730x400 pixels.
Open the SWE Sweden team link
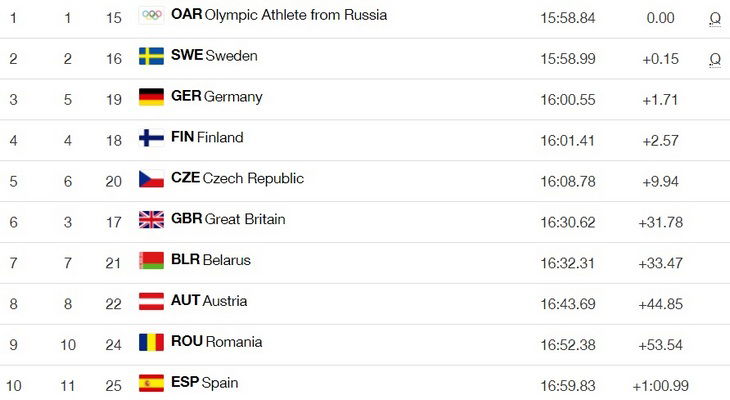click(x=214, y=55)
